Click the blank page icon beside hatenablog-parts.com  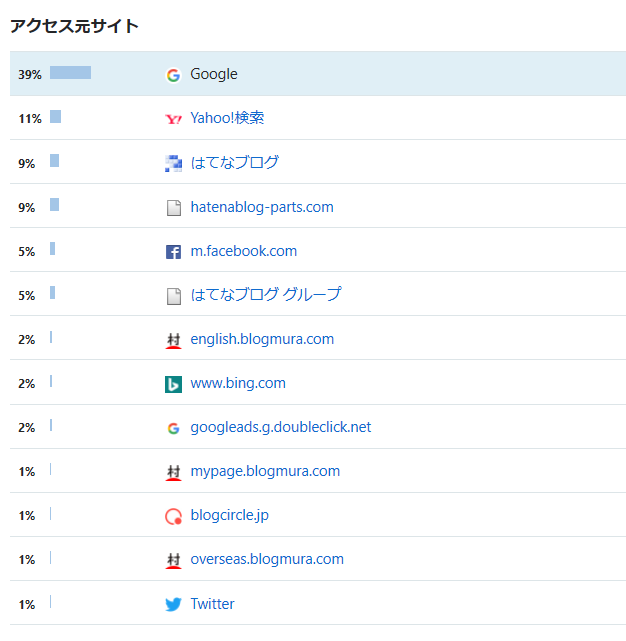(174, 208)
